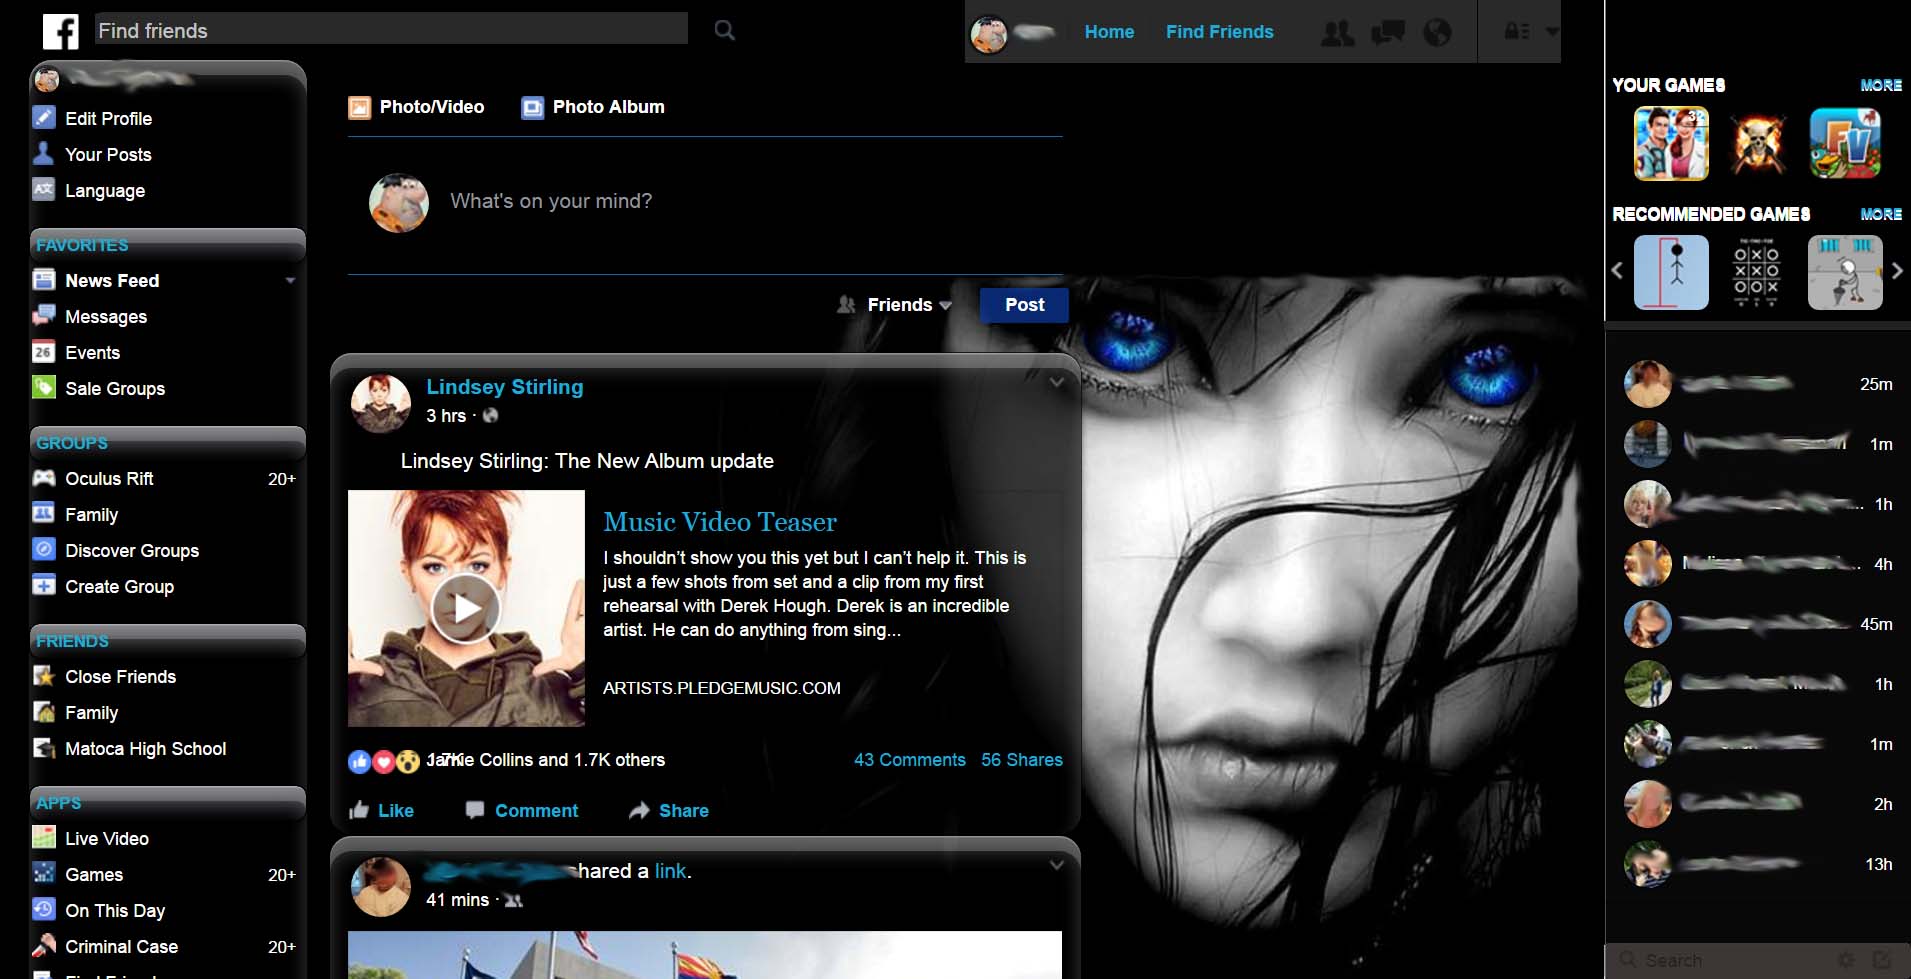Select the Photo Album icon
This screenshot has height=979, width=1911.
tap(531, 107)
